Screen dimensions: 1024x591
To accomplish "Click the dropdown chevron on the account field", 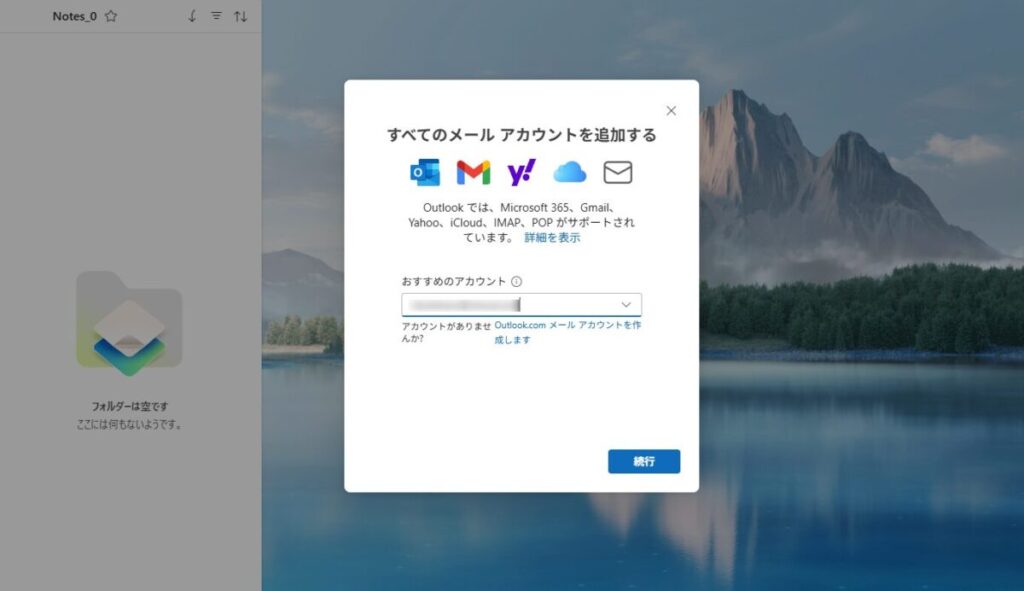I will tap(626, 304).
